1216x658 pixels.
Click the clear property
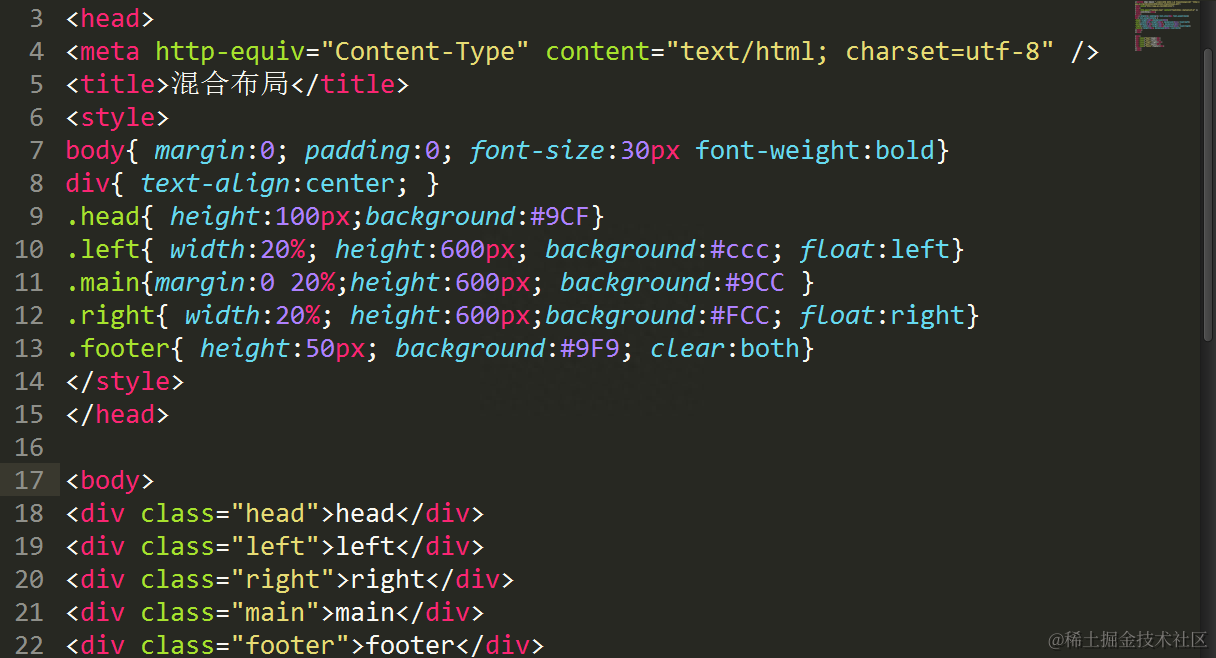pyautogui.click(x=687, y=348)
